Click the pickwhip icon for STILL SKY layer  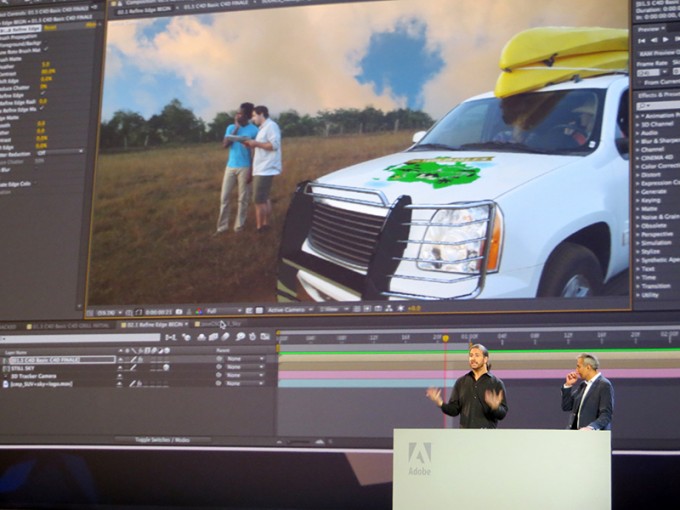(219, 367)
